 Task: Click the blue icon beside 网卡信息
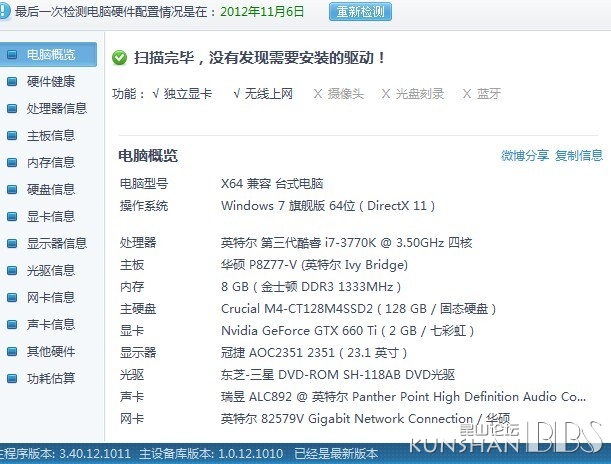[12, 298]
